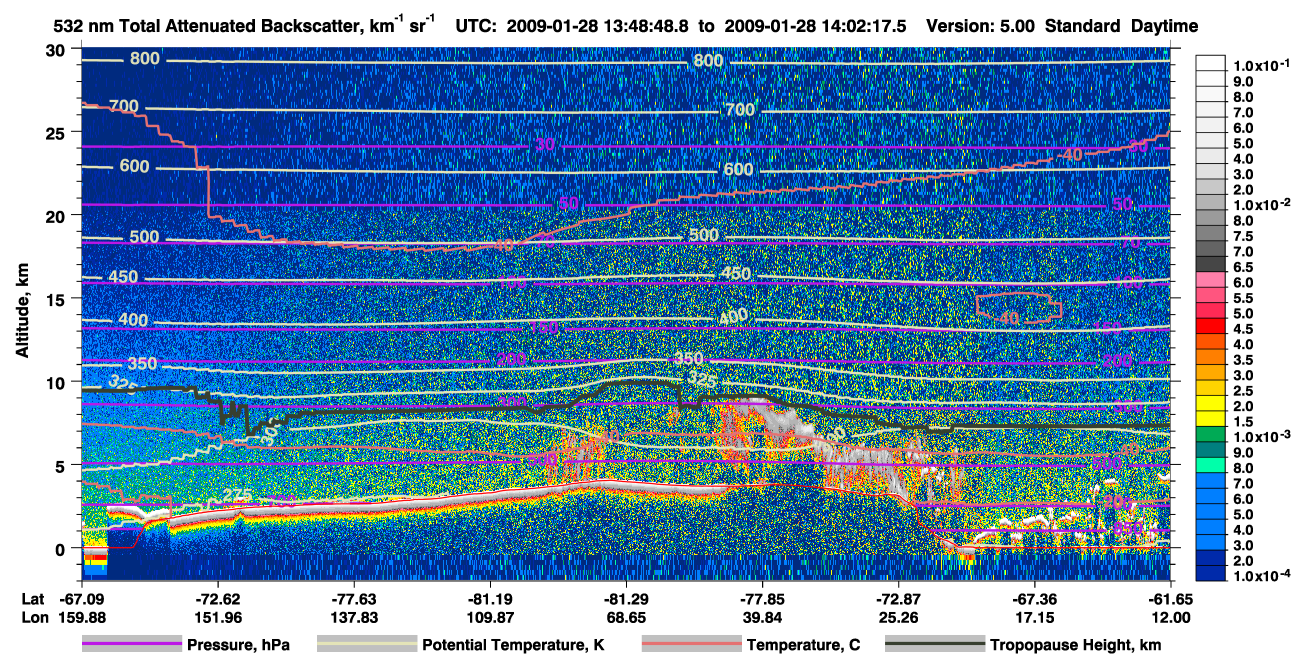Click the latitude value "-81.19"

click(490, 598)
